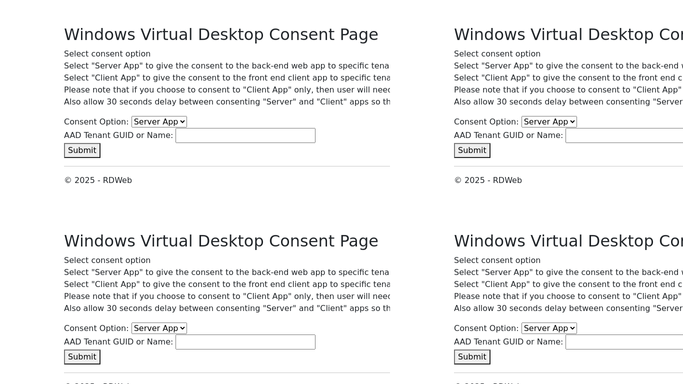Screen dimensions: 683x384
Task: Click Submit in the bottom-left form
Action: tap(82, 357)
